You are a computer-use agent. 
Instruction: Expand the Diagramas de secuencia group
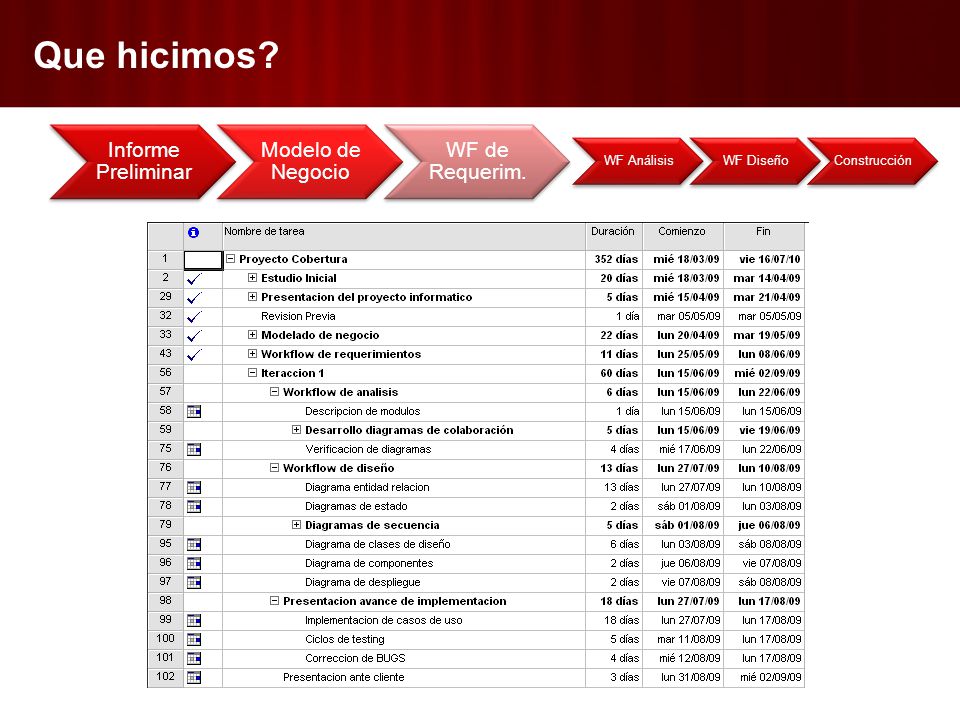(296, 524)
